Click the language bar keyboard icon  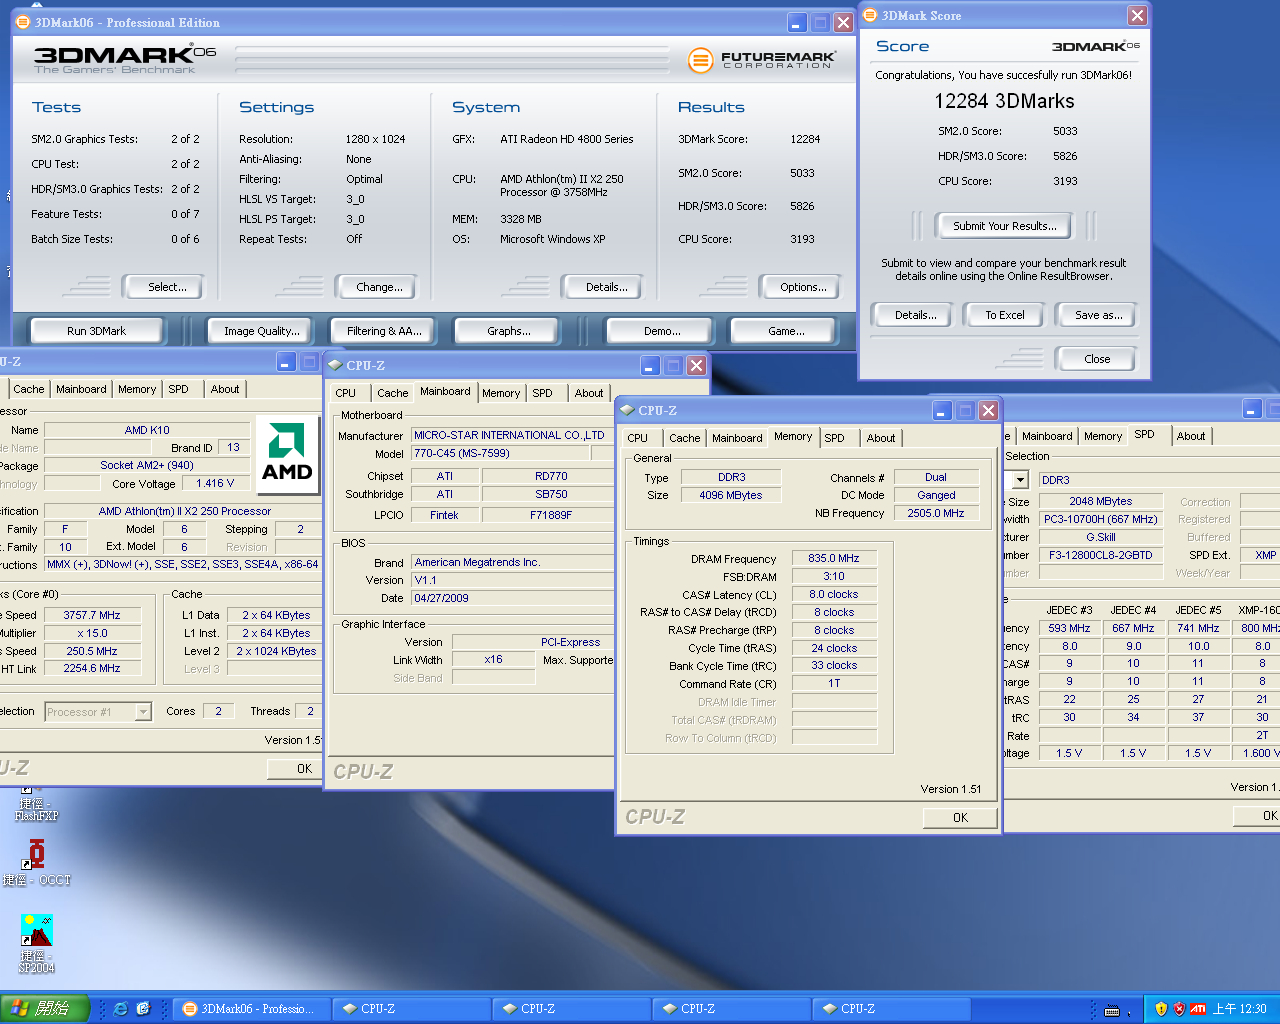click(x=1111, y=1010)
